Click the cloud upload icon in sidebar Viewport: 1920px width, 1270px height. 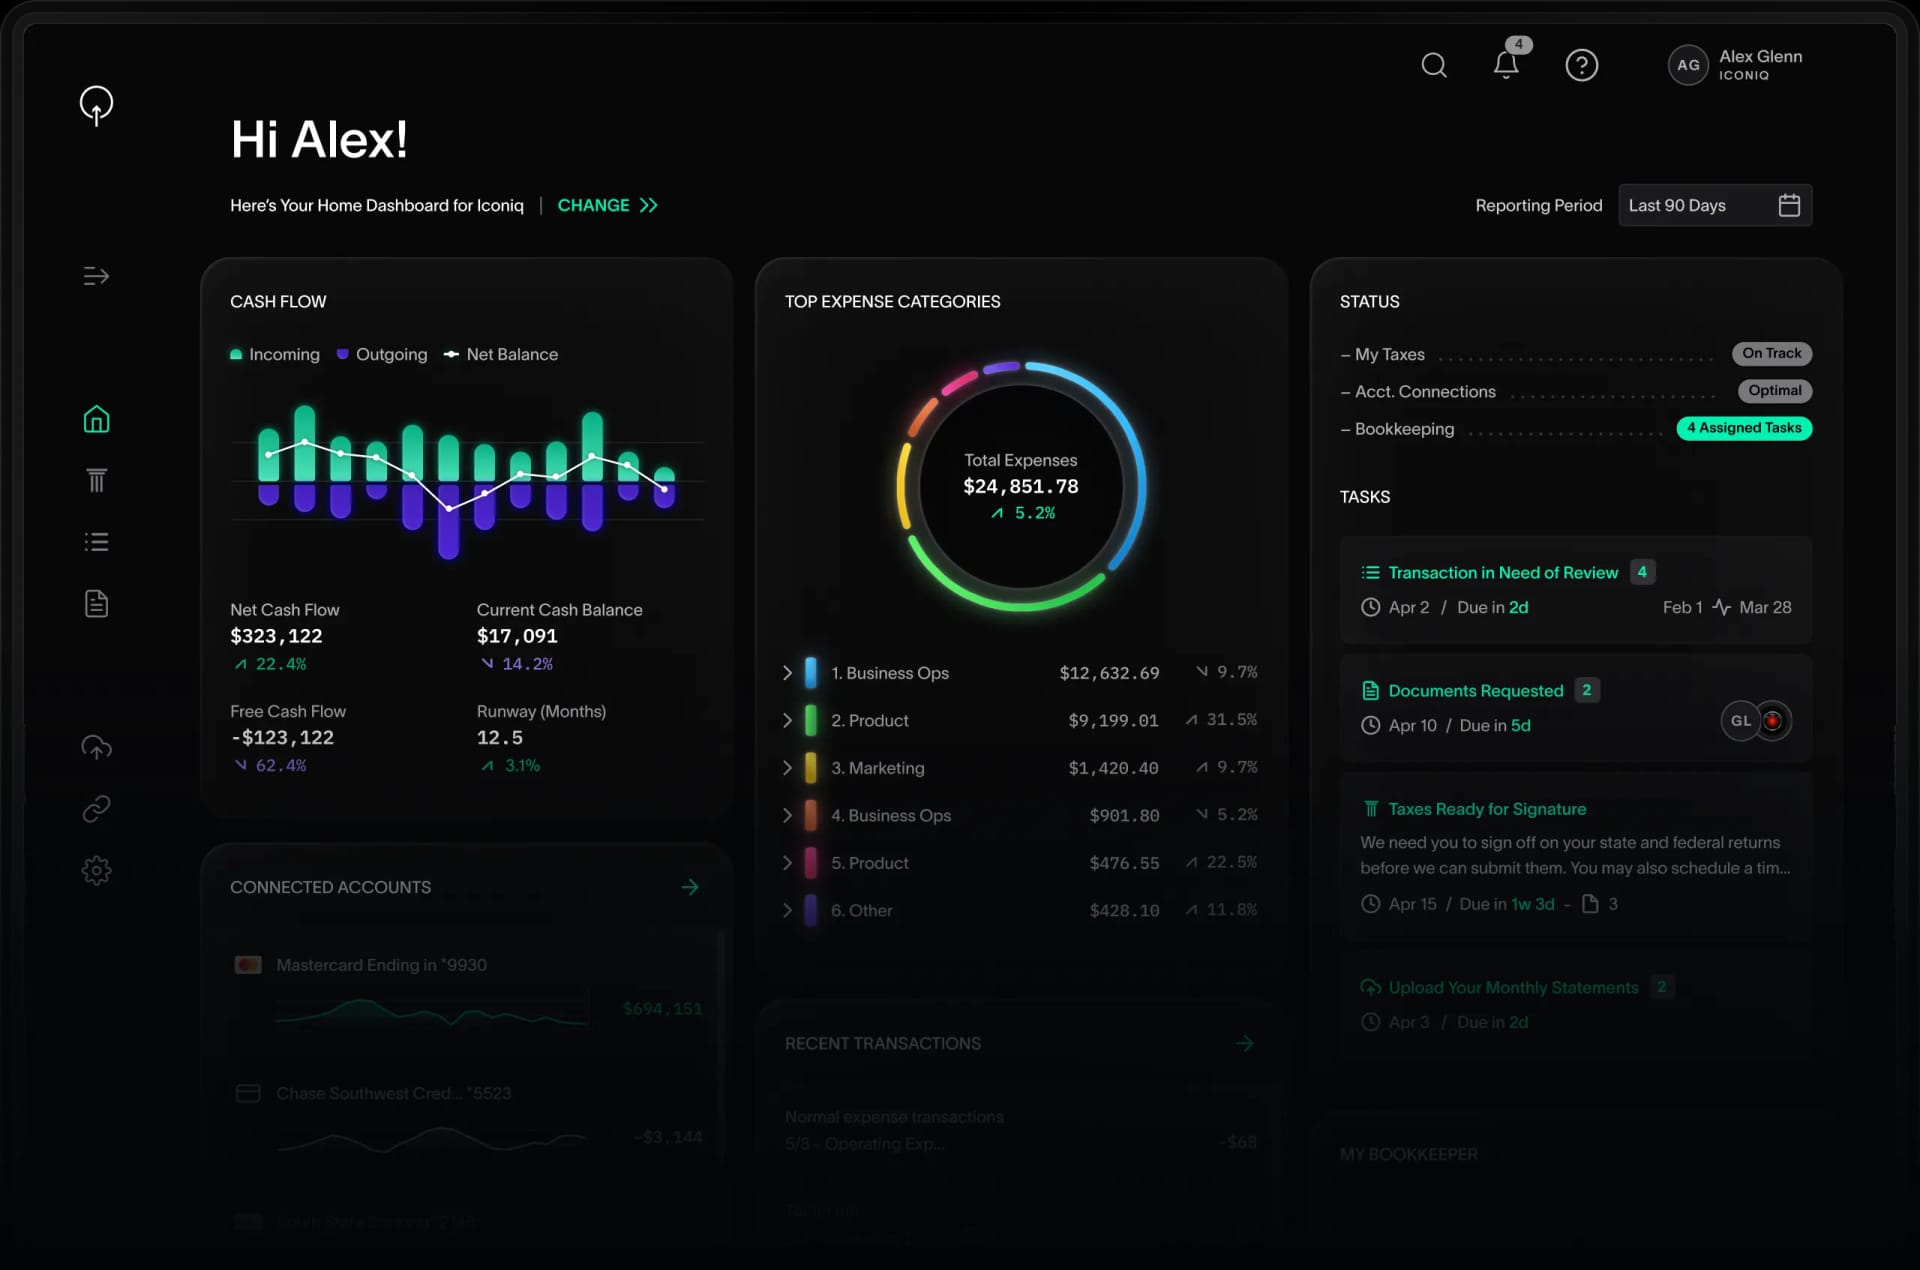point(96,747)
